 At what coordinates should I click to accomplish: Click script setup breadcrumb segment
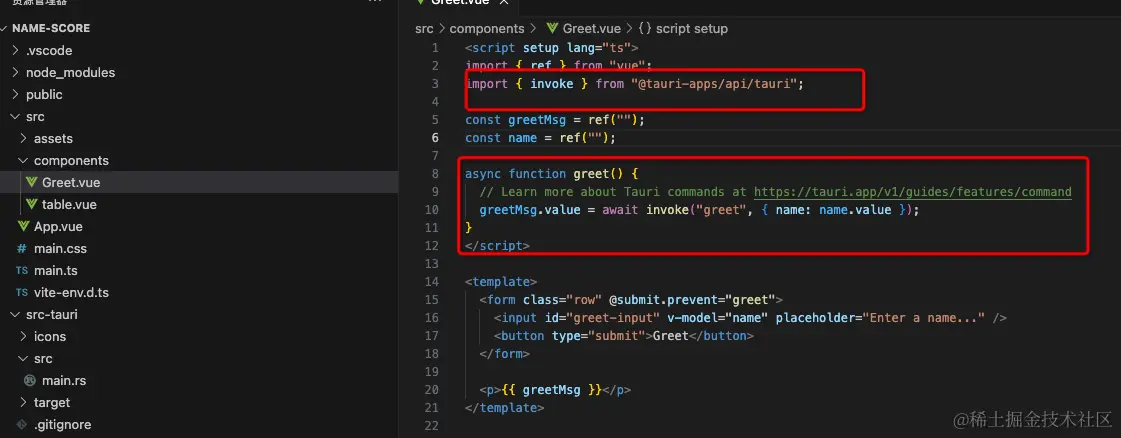(x=691, y=29)
